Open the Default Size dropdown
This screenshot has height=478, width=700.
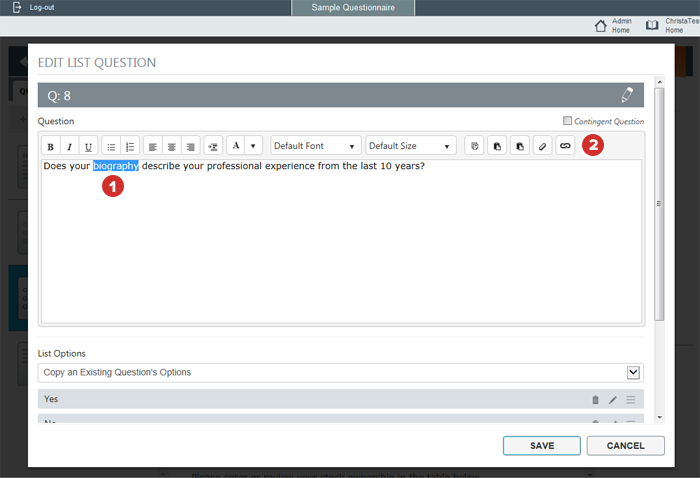tap(411, 146)
